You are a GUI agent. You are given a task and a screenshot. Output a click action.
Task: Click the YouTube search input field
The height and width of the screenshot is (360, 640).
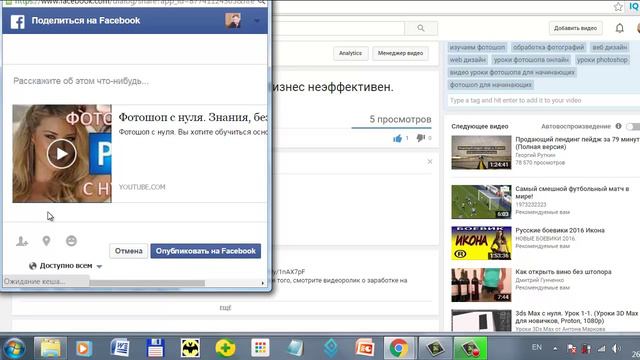[339, 28]
